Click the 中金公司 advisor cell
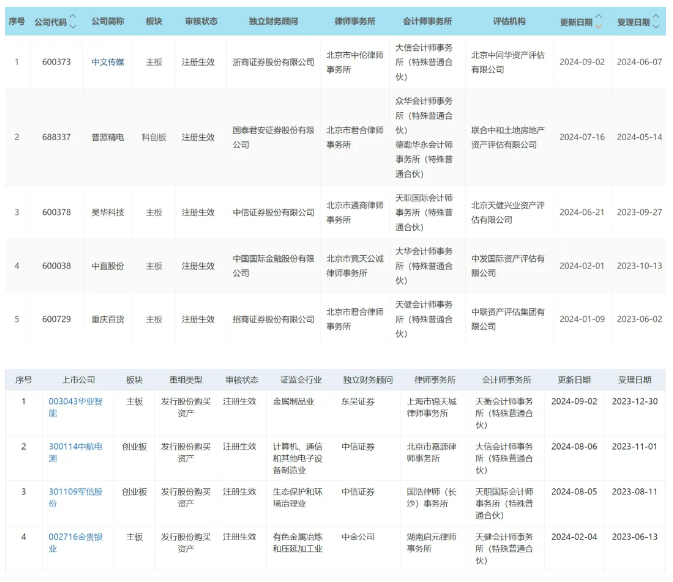The width and height of the screenshot is (673, 582). (358, 537)
